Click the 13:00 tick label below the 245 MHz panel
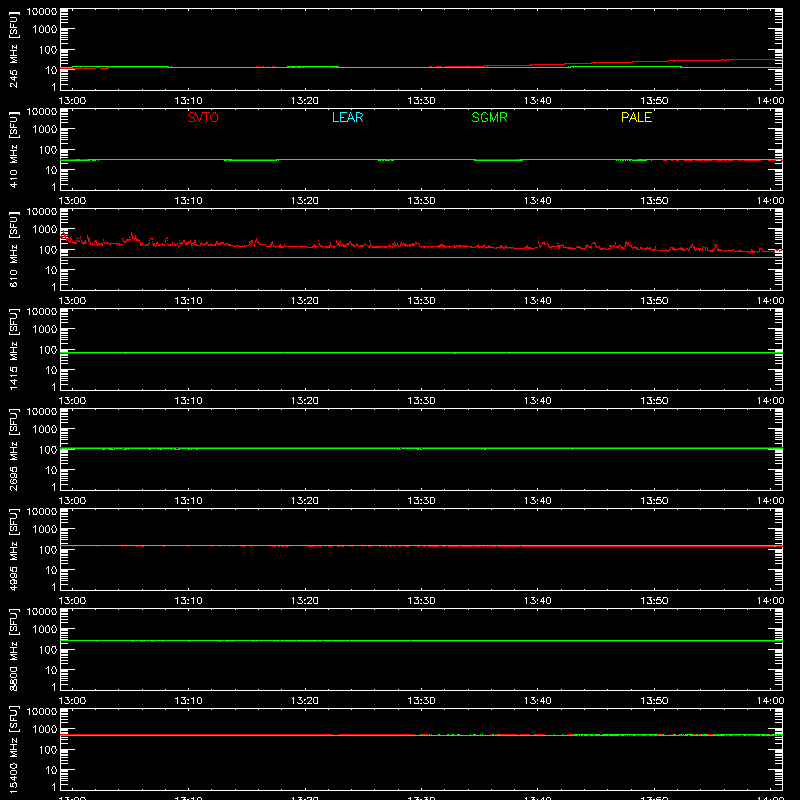 click(72, 101)
